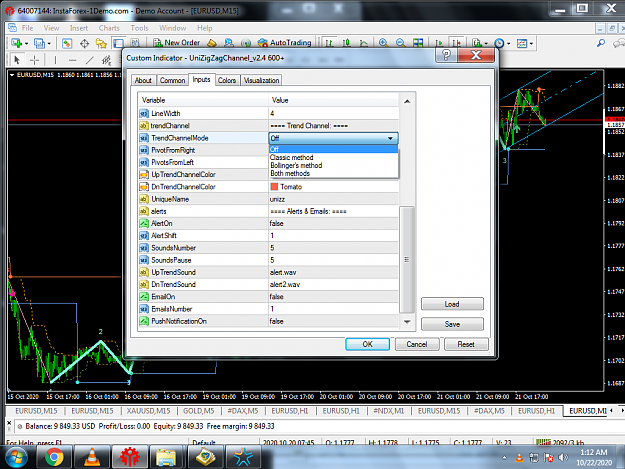
Task: Select the #NDX,M1 chart tab
Action: click(389, 411)
